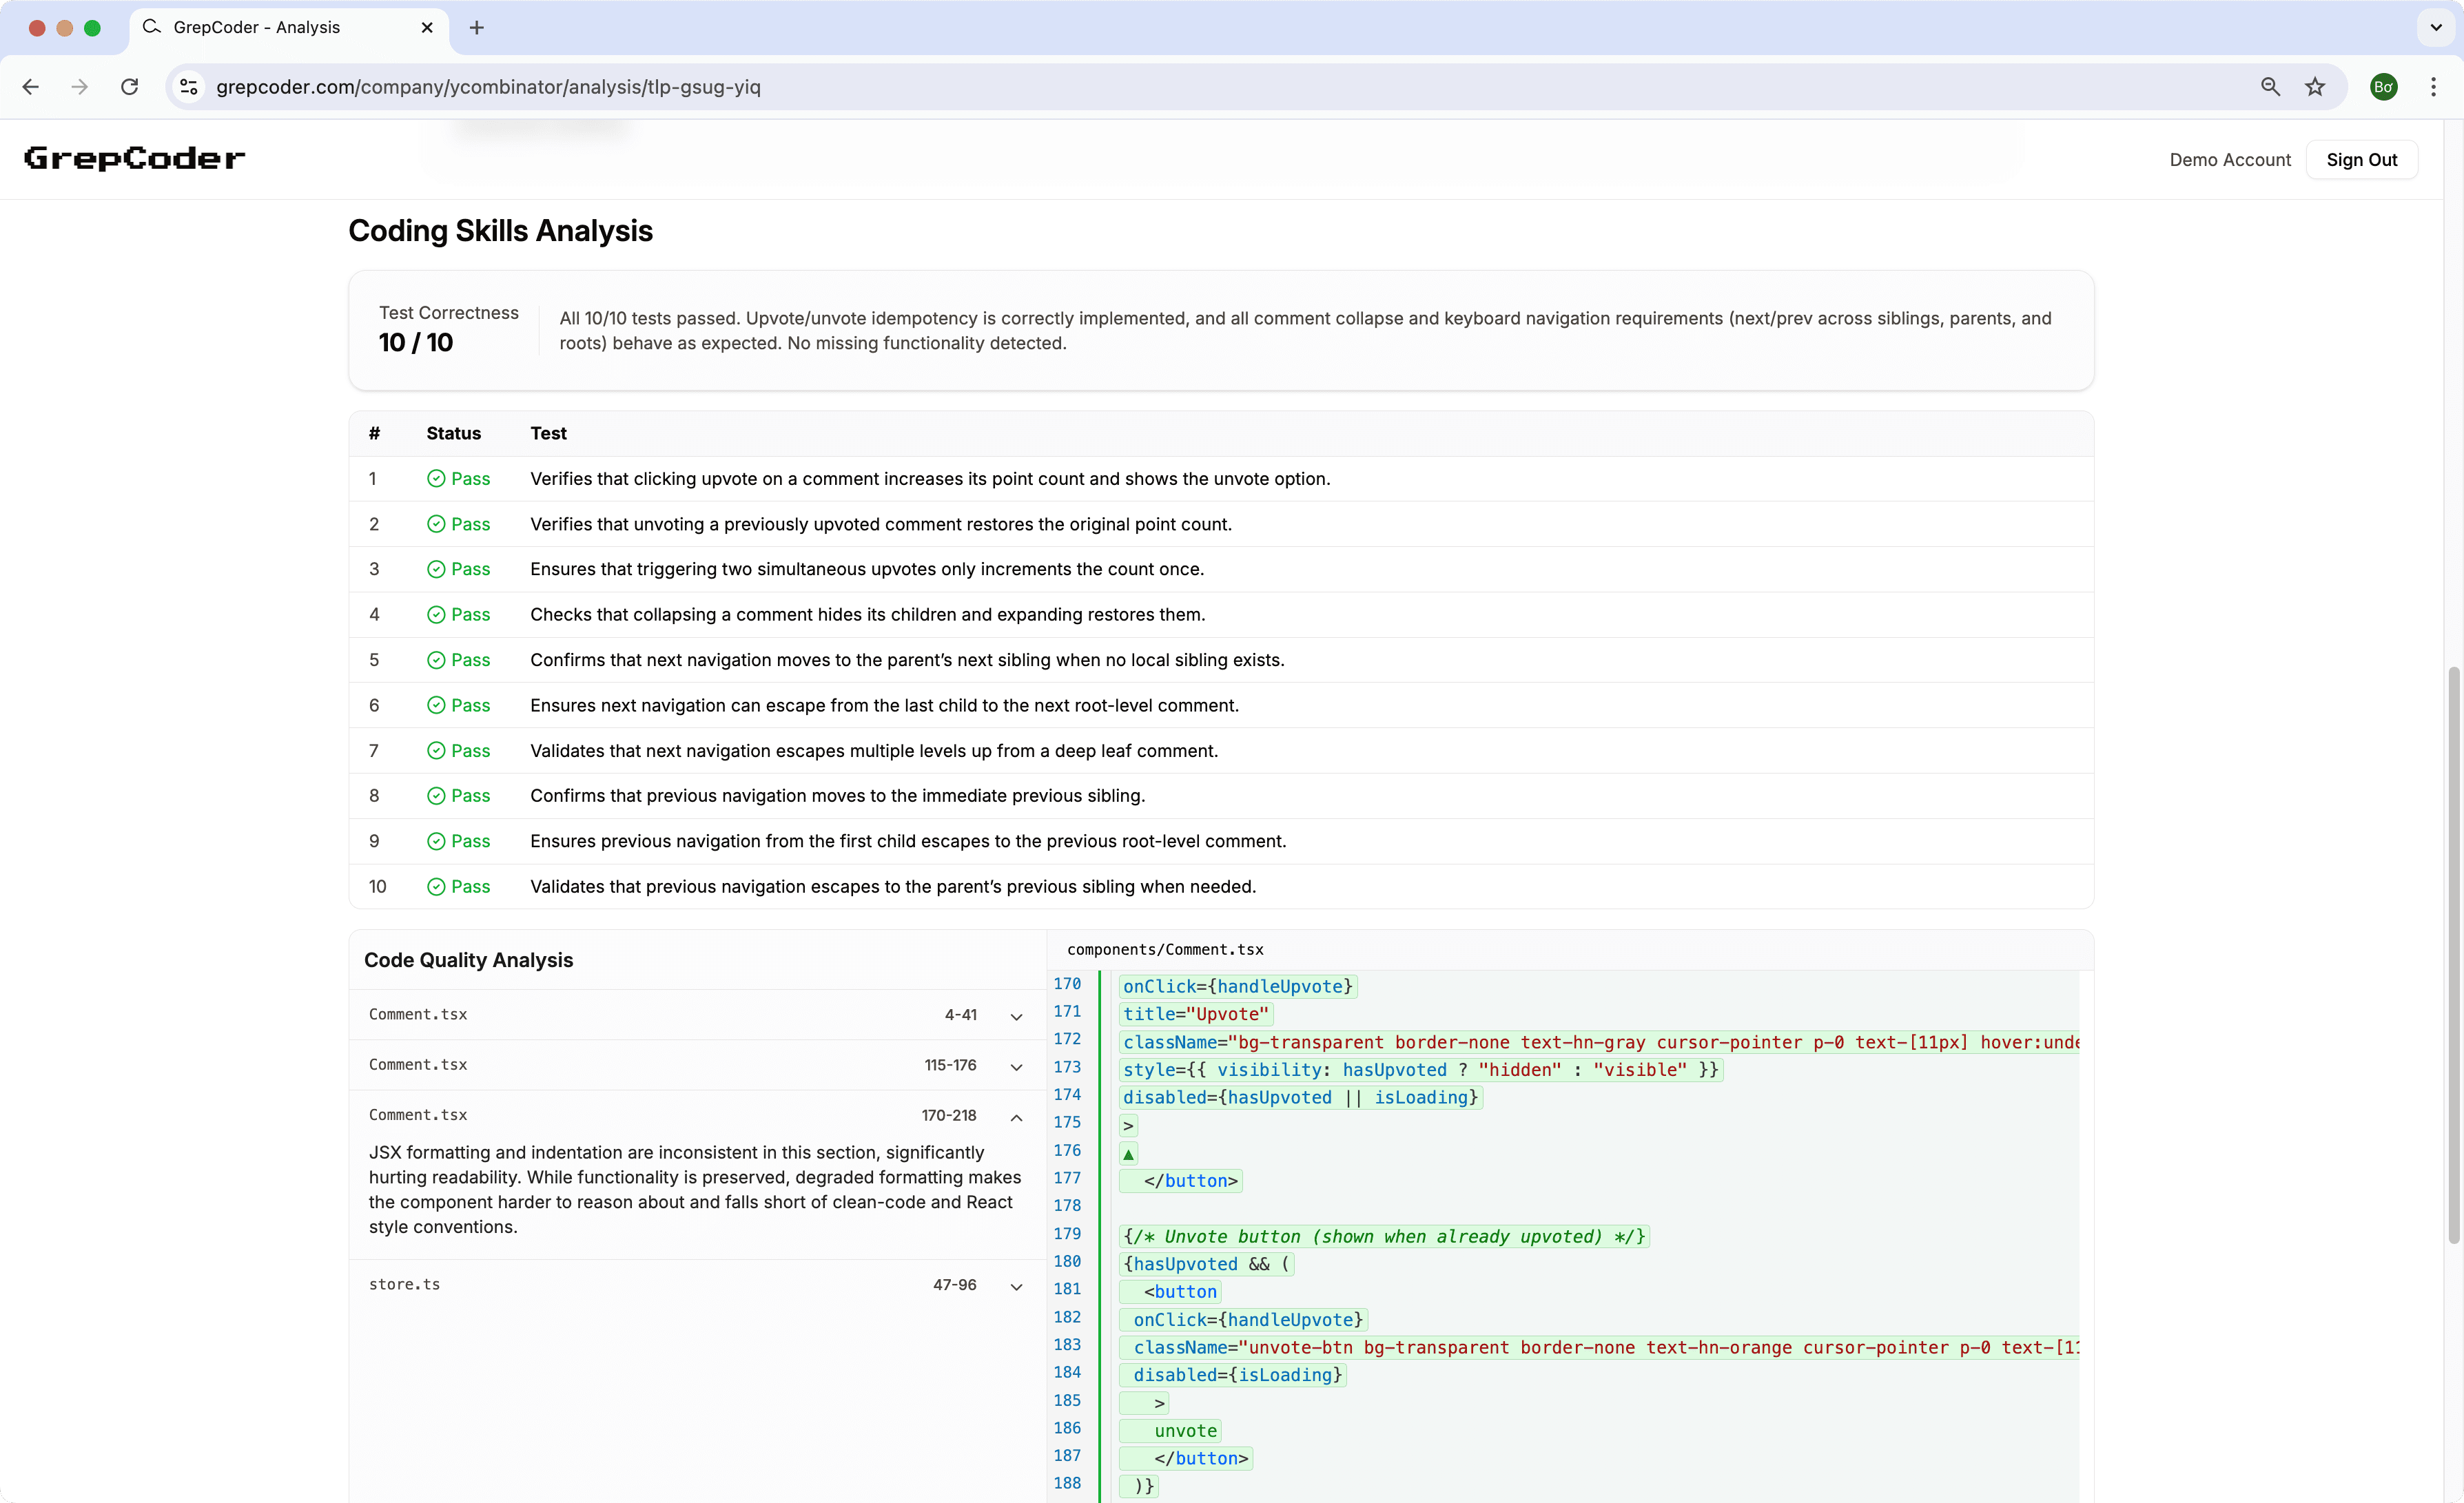Open a new browser tab
The width and height of the screenshot is (2464, 1503).
(476, 27)
